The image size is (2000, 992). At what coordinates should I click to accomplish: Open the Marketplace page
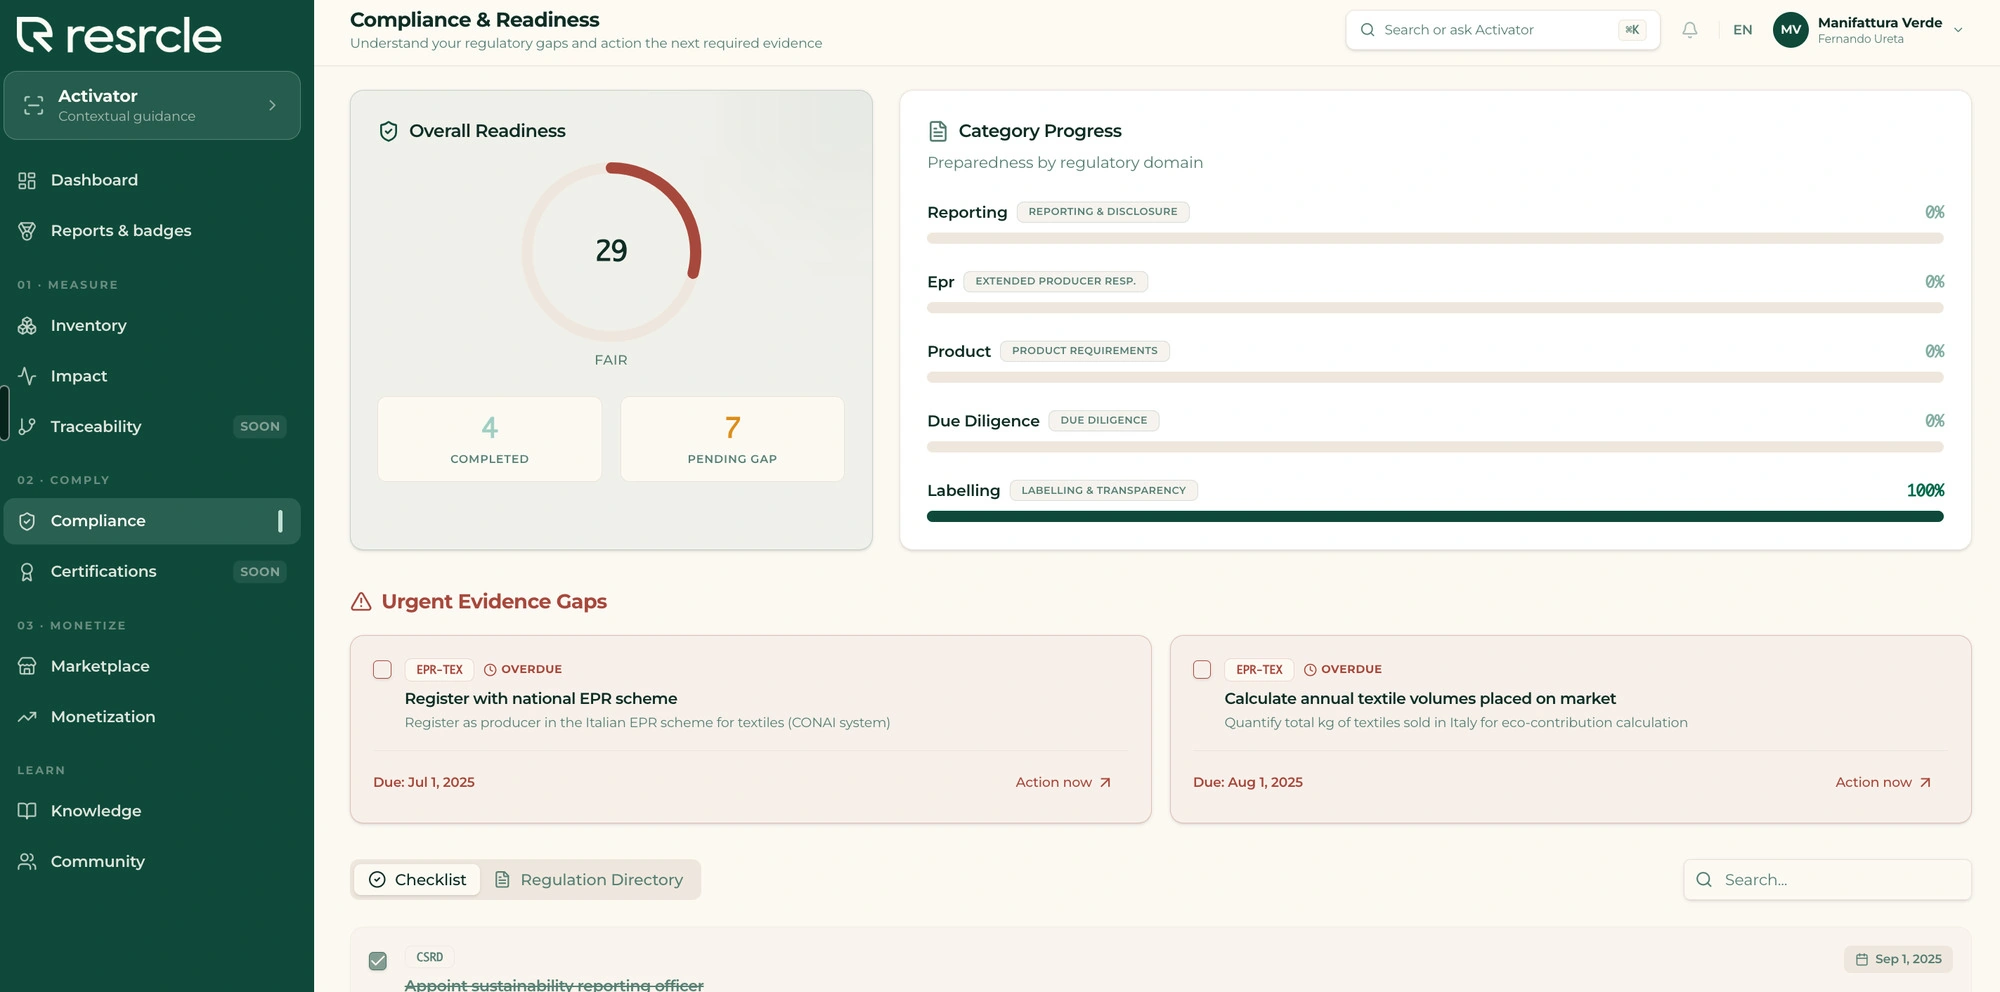(x=152, y=666)
